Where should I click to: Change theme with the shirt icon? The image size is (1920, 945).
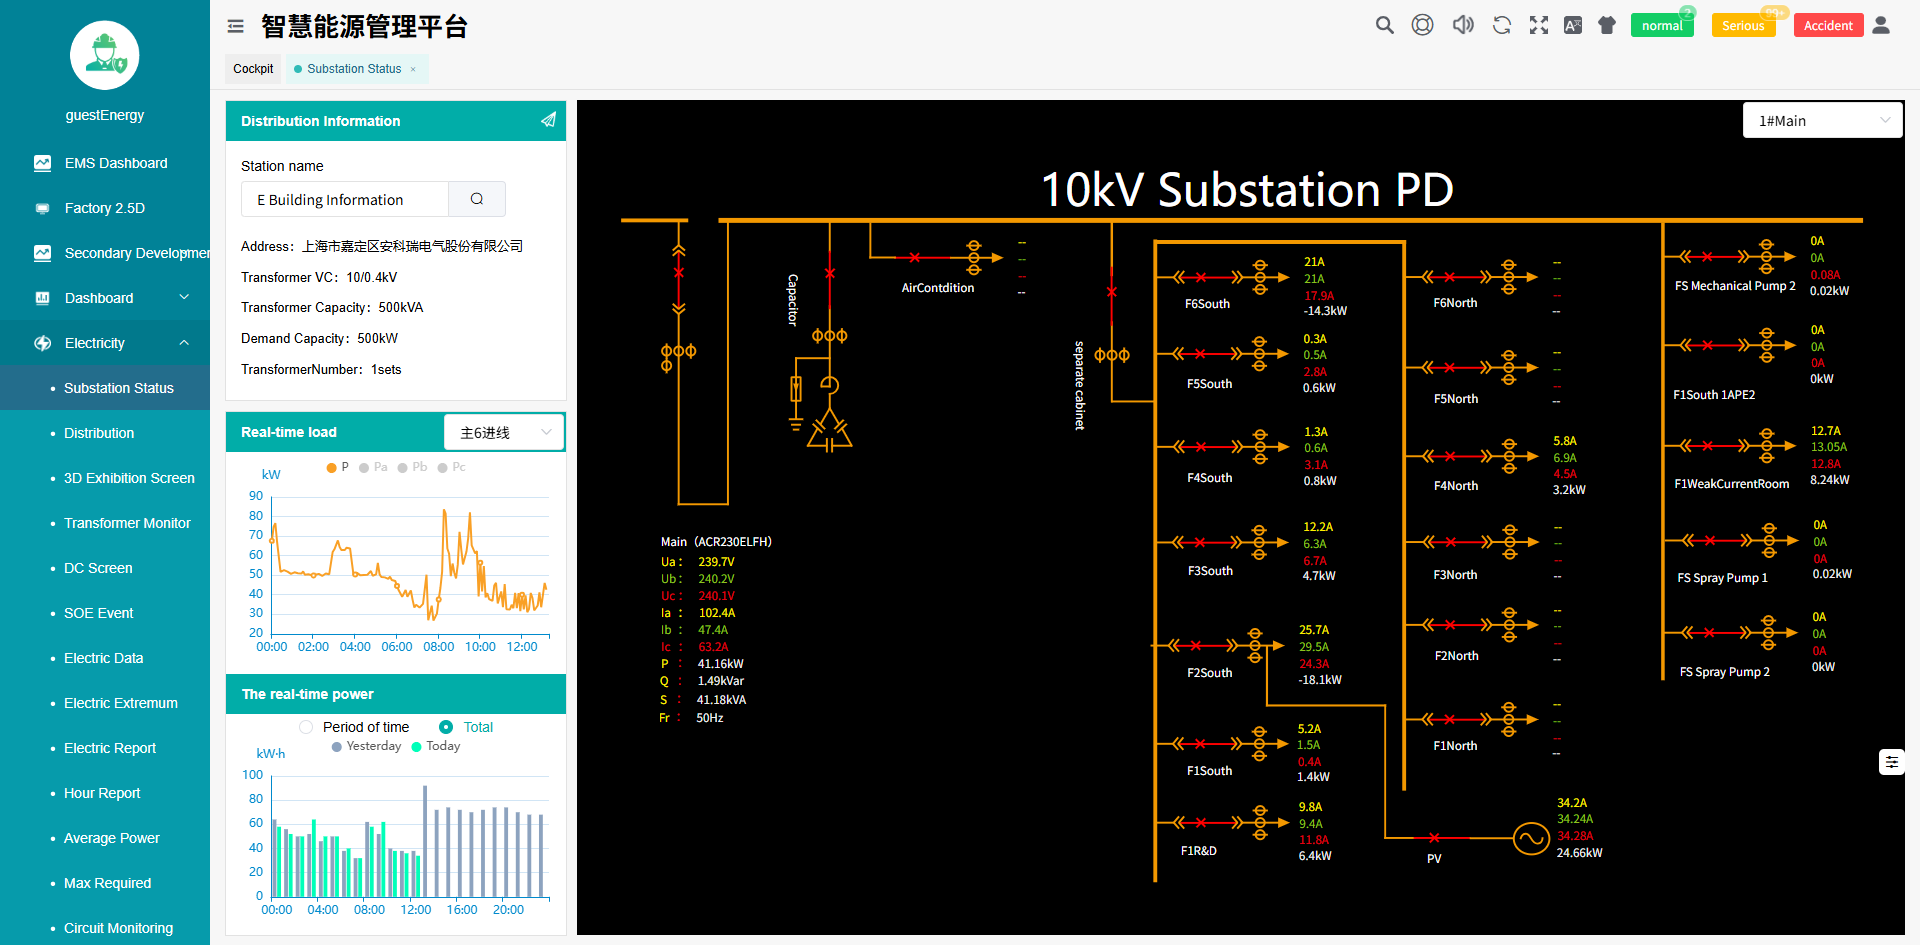(x=1607, y=25)
